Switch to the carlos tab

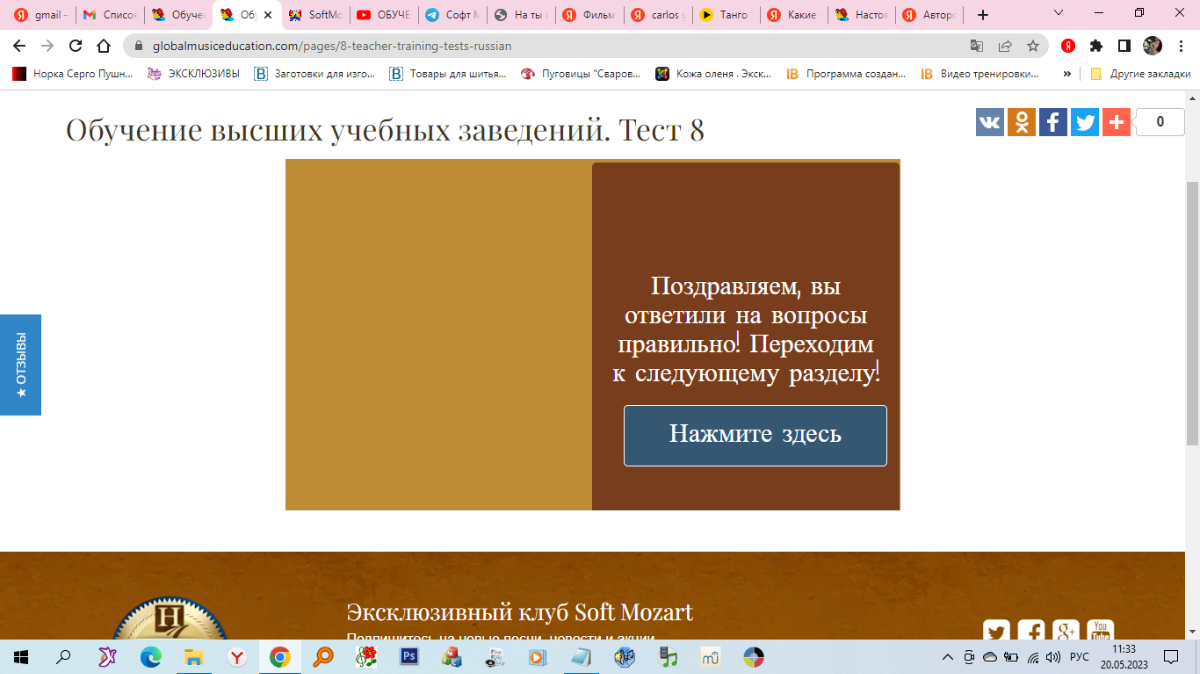click(x=657, y=15)
